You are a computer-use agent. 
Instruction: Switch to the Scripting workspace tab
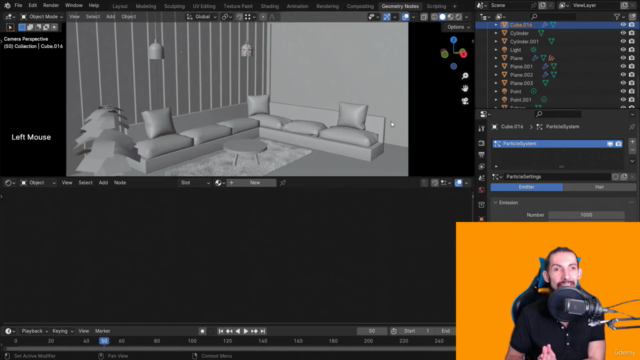[x=436, y=6]
